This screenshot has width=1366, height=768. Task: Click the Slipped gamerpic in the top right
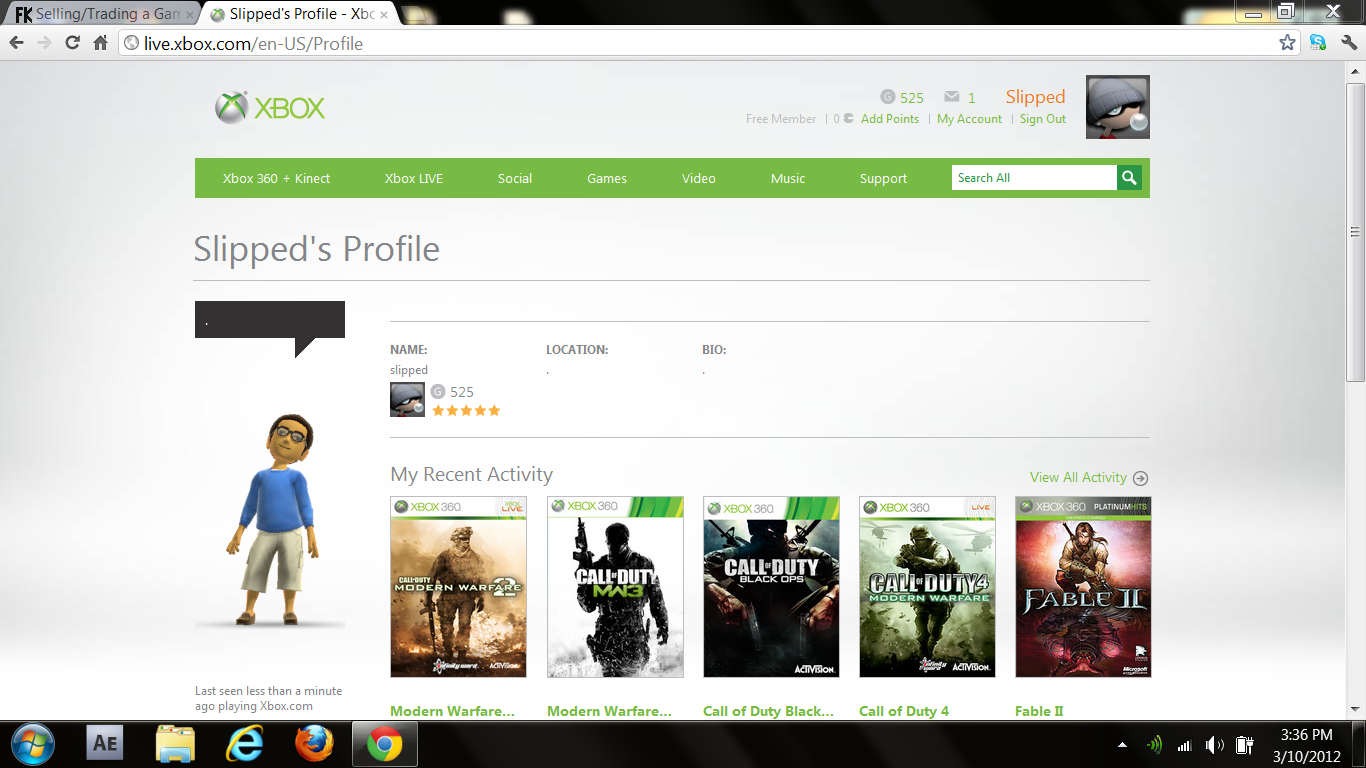coord(1117,107)
